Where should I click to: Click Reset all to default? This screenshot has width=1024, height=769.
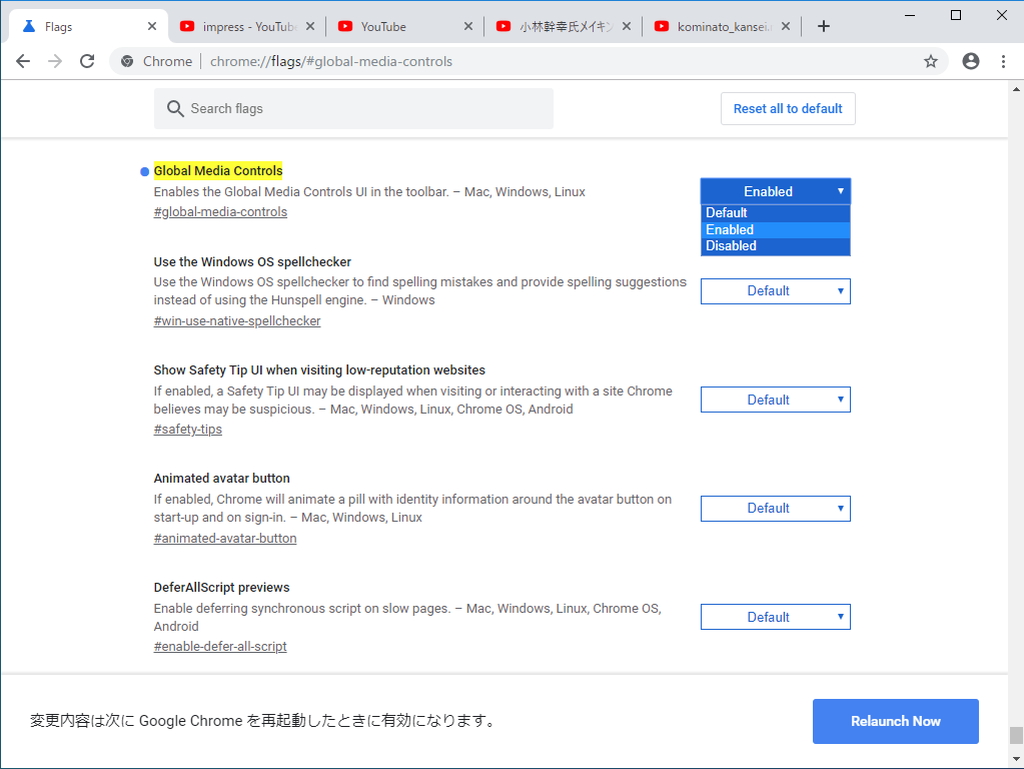(787, 108)
